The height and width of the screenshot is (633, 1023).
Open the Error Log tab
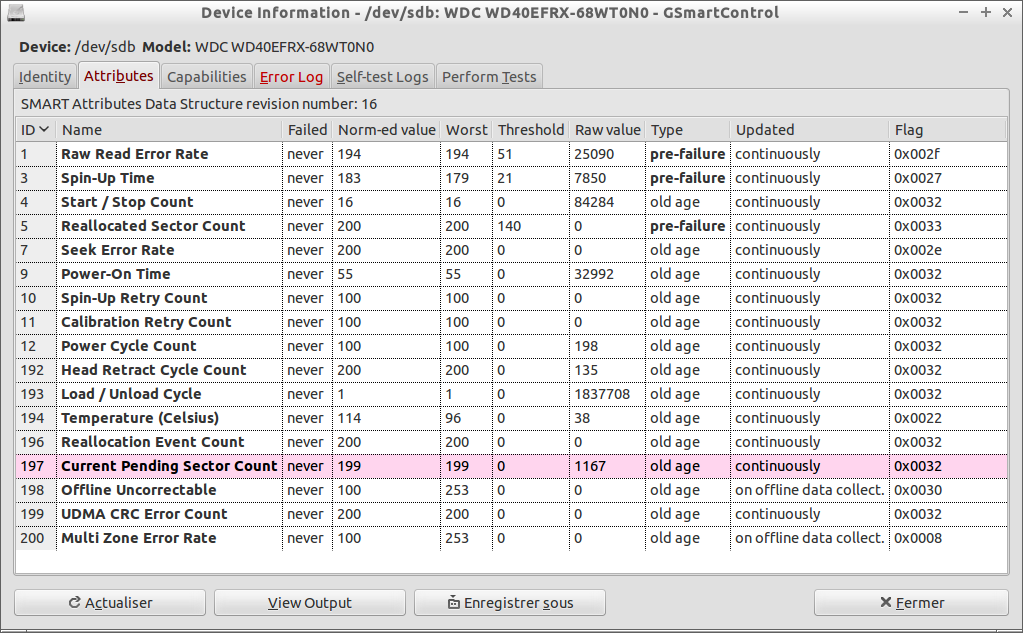pyautogui.click(x=292, y=76)
